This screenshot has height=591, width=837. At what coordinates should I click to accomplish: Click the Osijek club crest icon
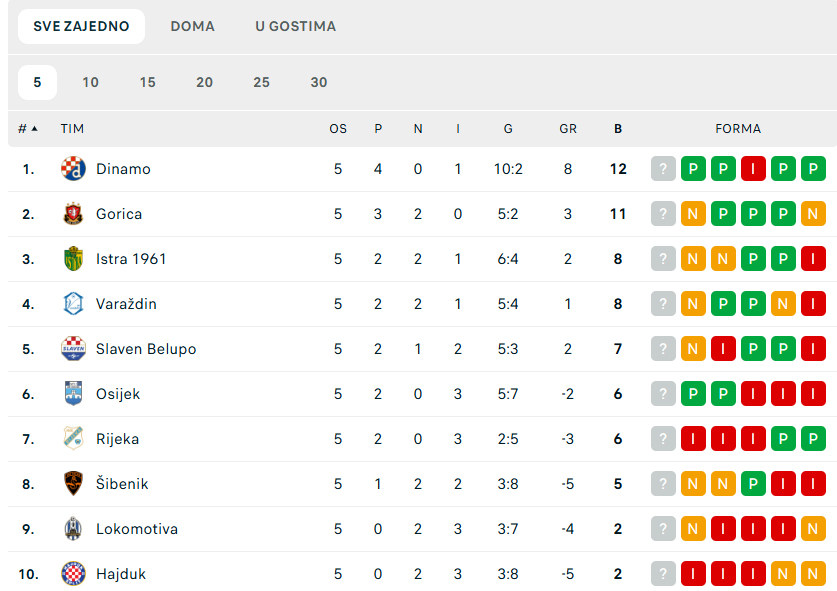73,394
